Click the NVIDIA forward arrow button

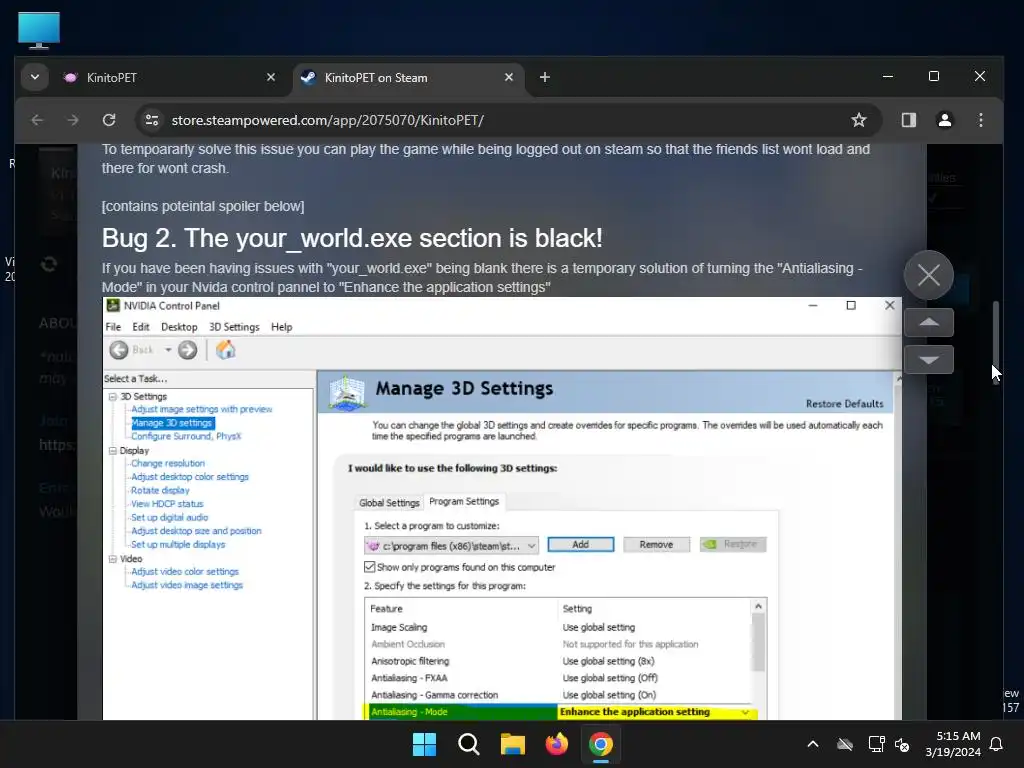coord(187,350)
